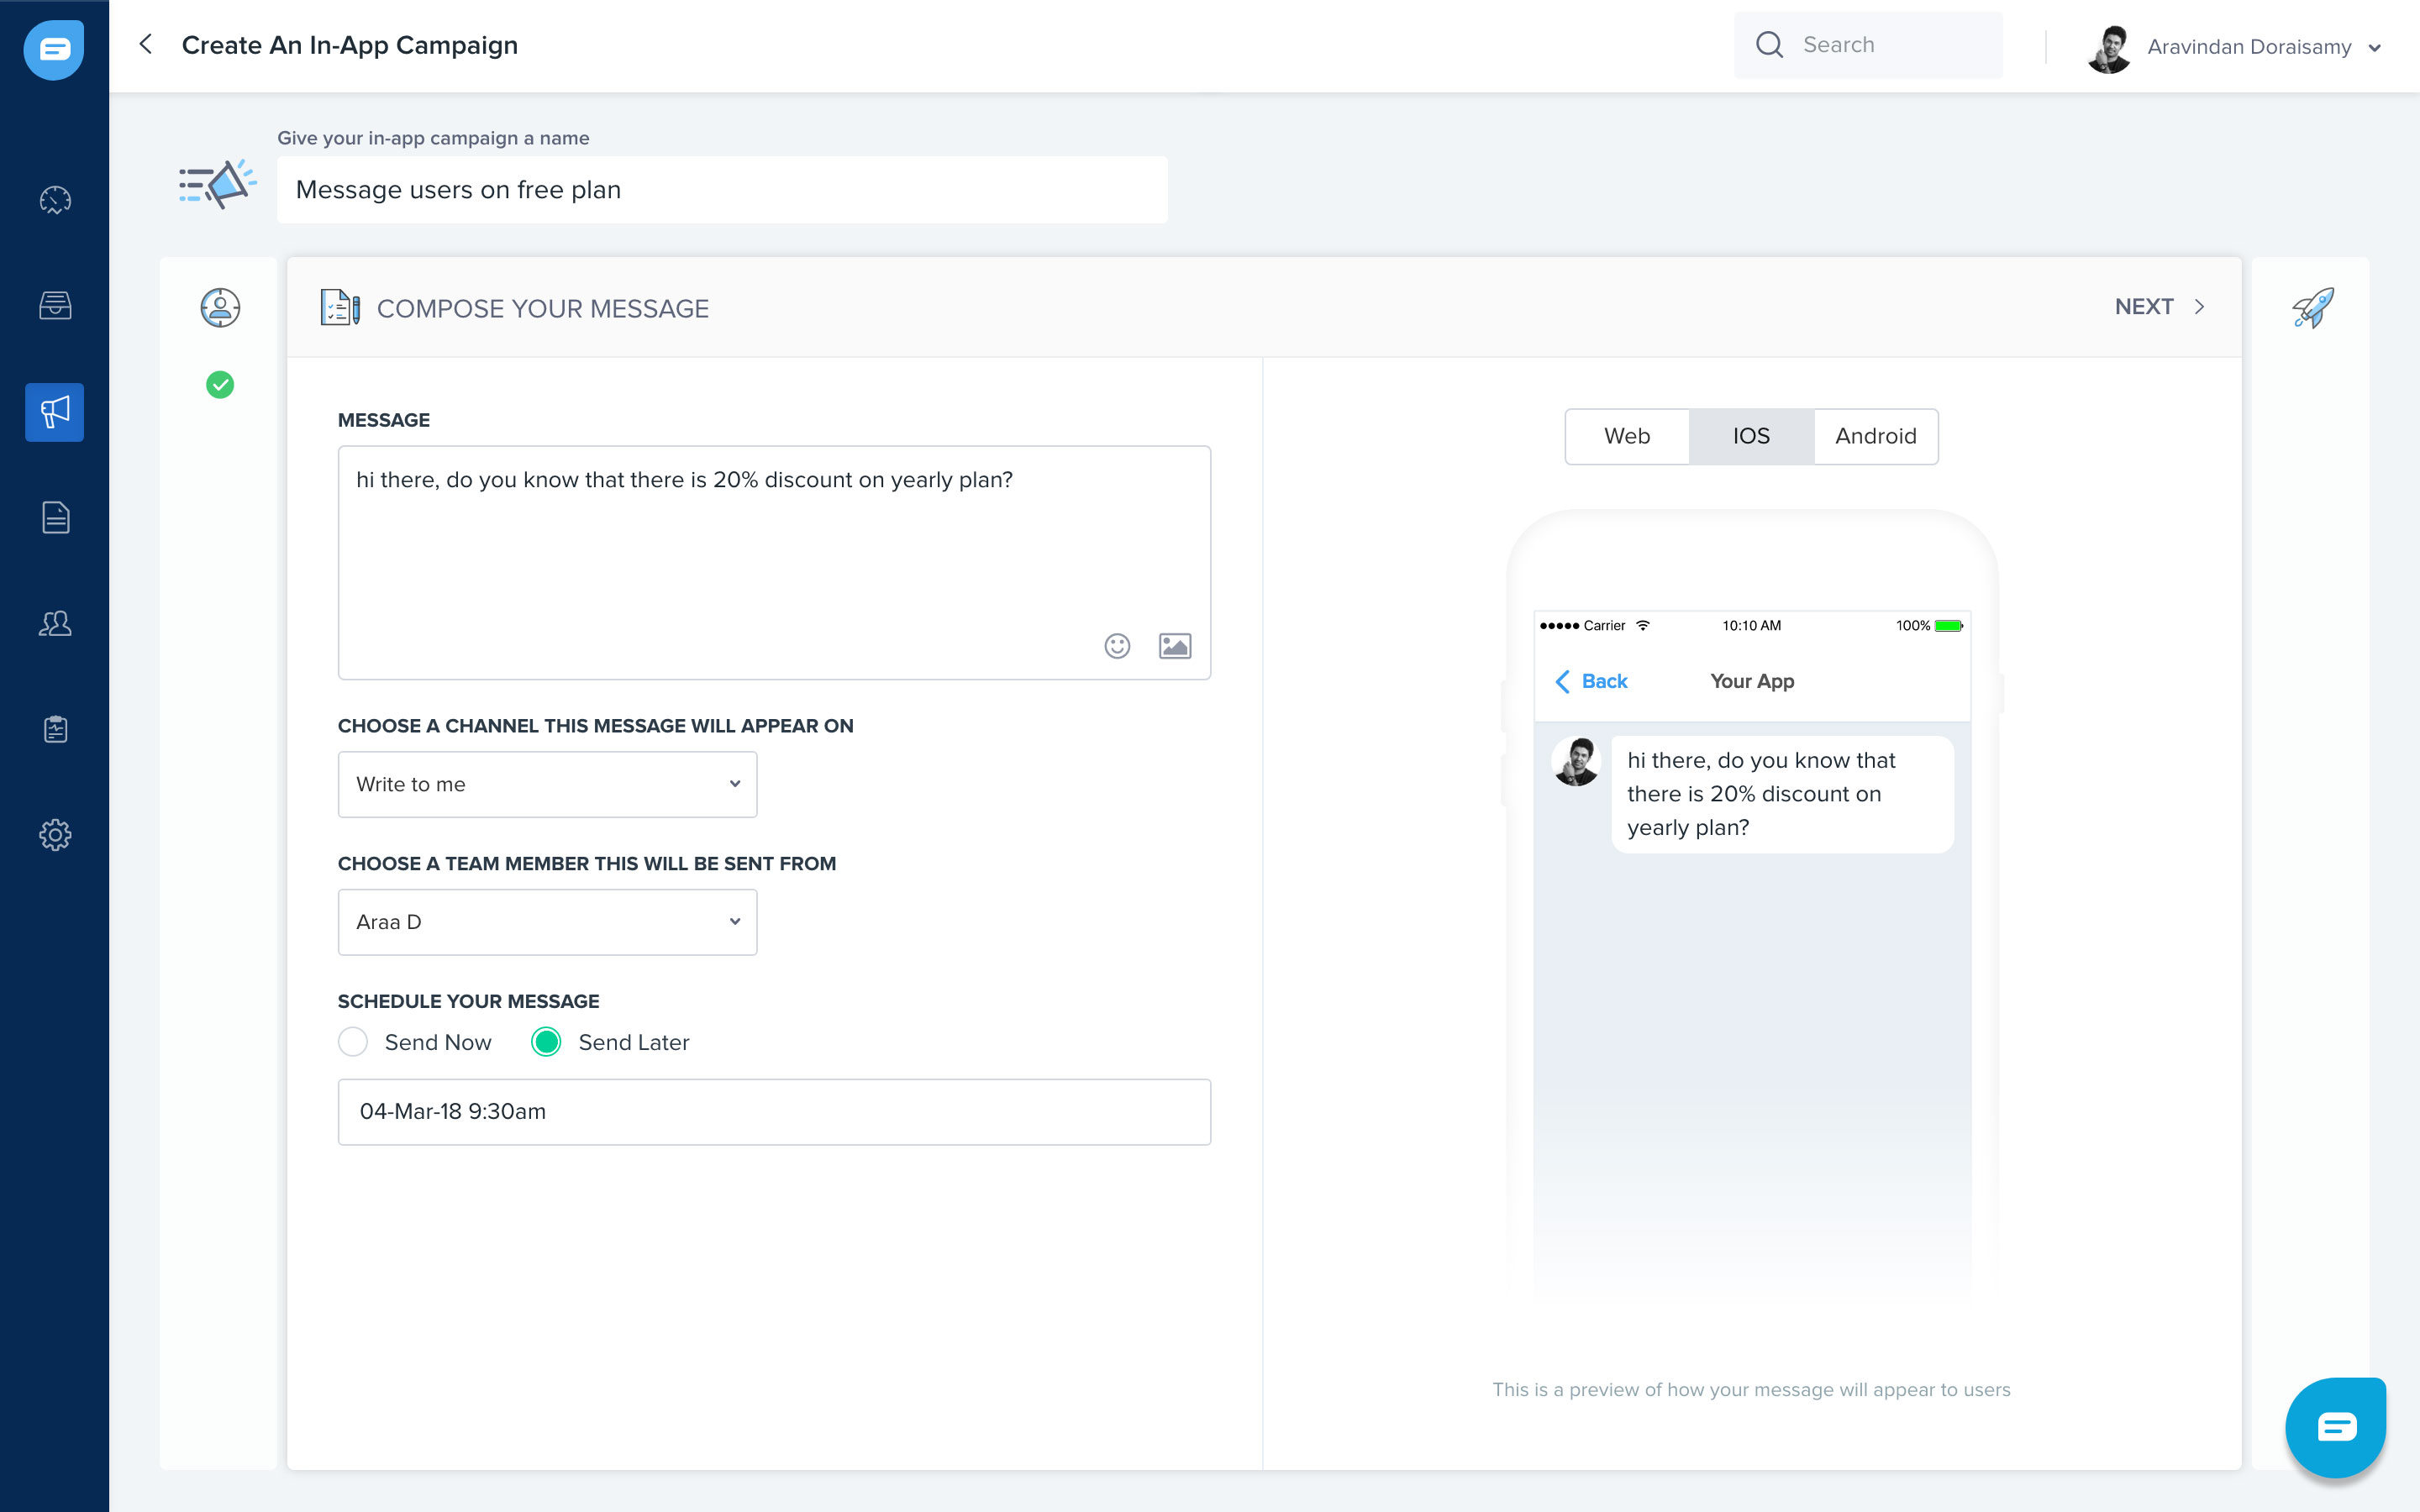The height and width of the screenshot is (1512, 2420).
Task: Click the audience target step icon
Action: tap(220, 308)
